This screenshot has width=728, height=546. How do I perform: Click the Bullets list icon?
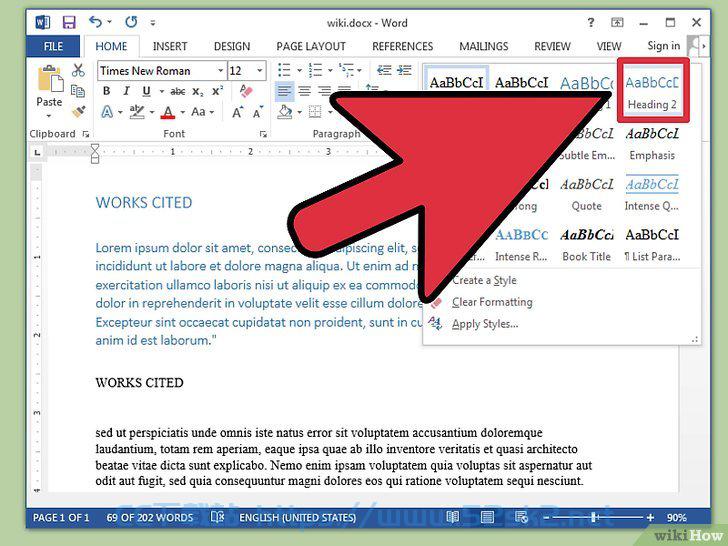284,70
